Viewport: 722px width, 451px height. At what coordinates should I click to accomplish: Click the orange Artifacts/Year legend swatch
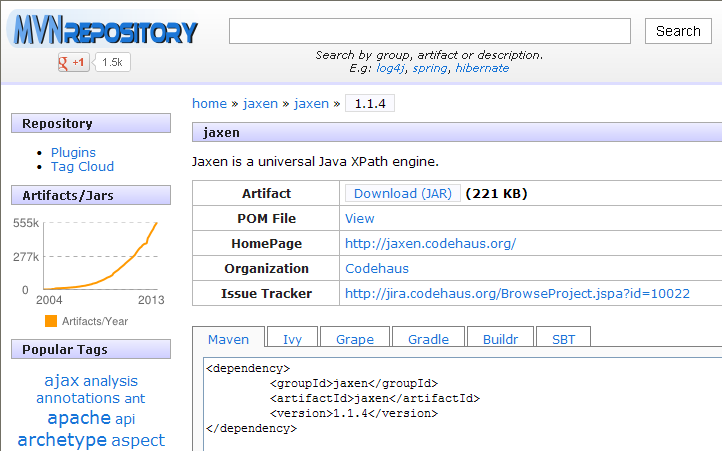coord(50,321)
